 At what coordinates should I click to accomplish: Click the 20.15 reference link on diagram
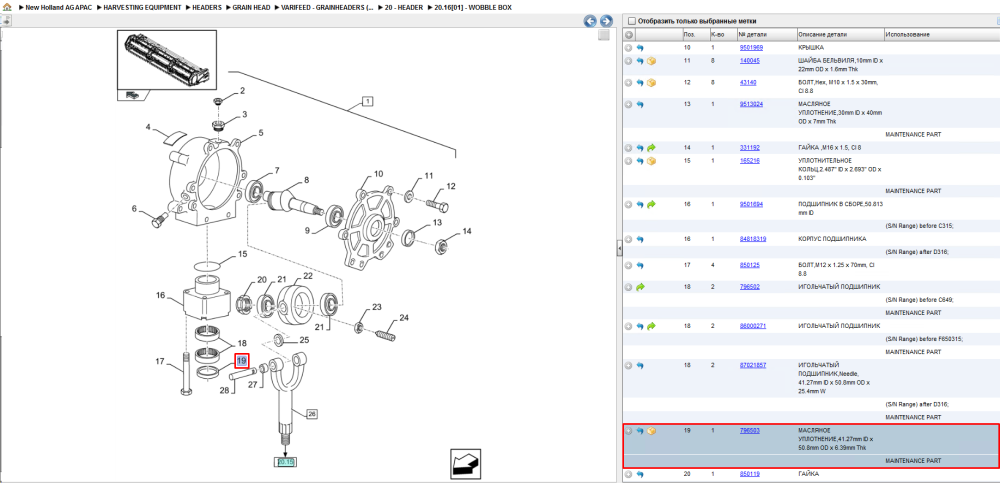(x=286, y=462)
